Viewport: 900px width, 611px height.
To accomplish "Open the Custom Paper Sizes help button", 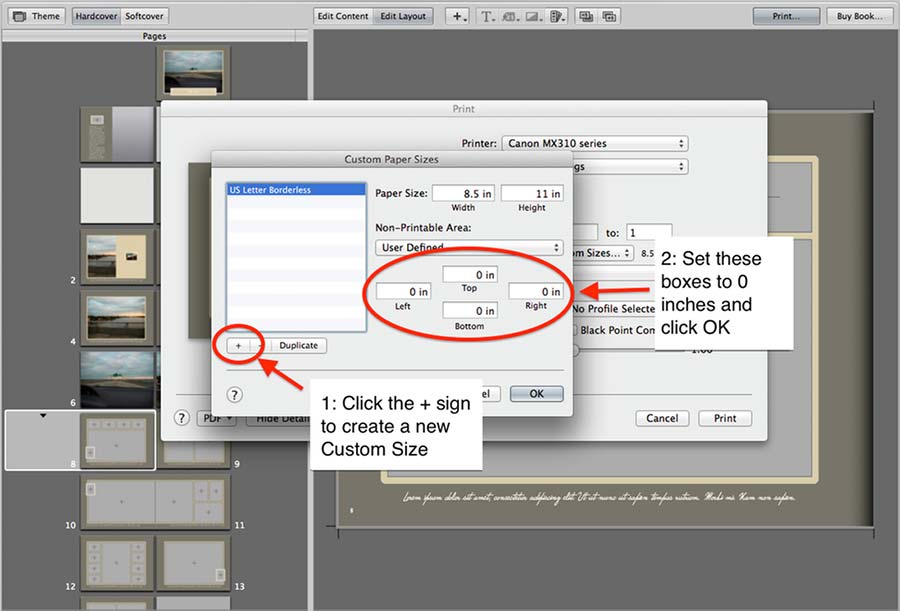I will [x=235, y=395].
